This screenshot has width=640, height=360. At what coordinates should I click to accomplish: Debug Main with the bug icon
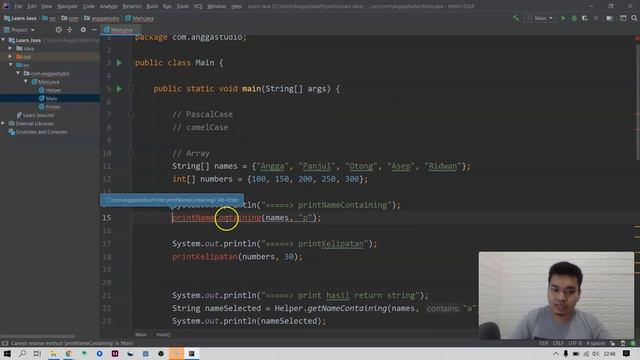[x=574, y=18]
